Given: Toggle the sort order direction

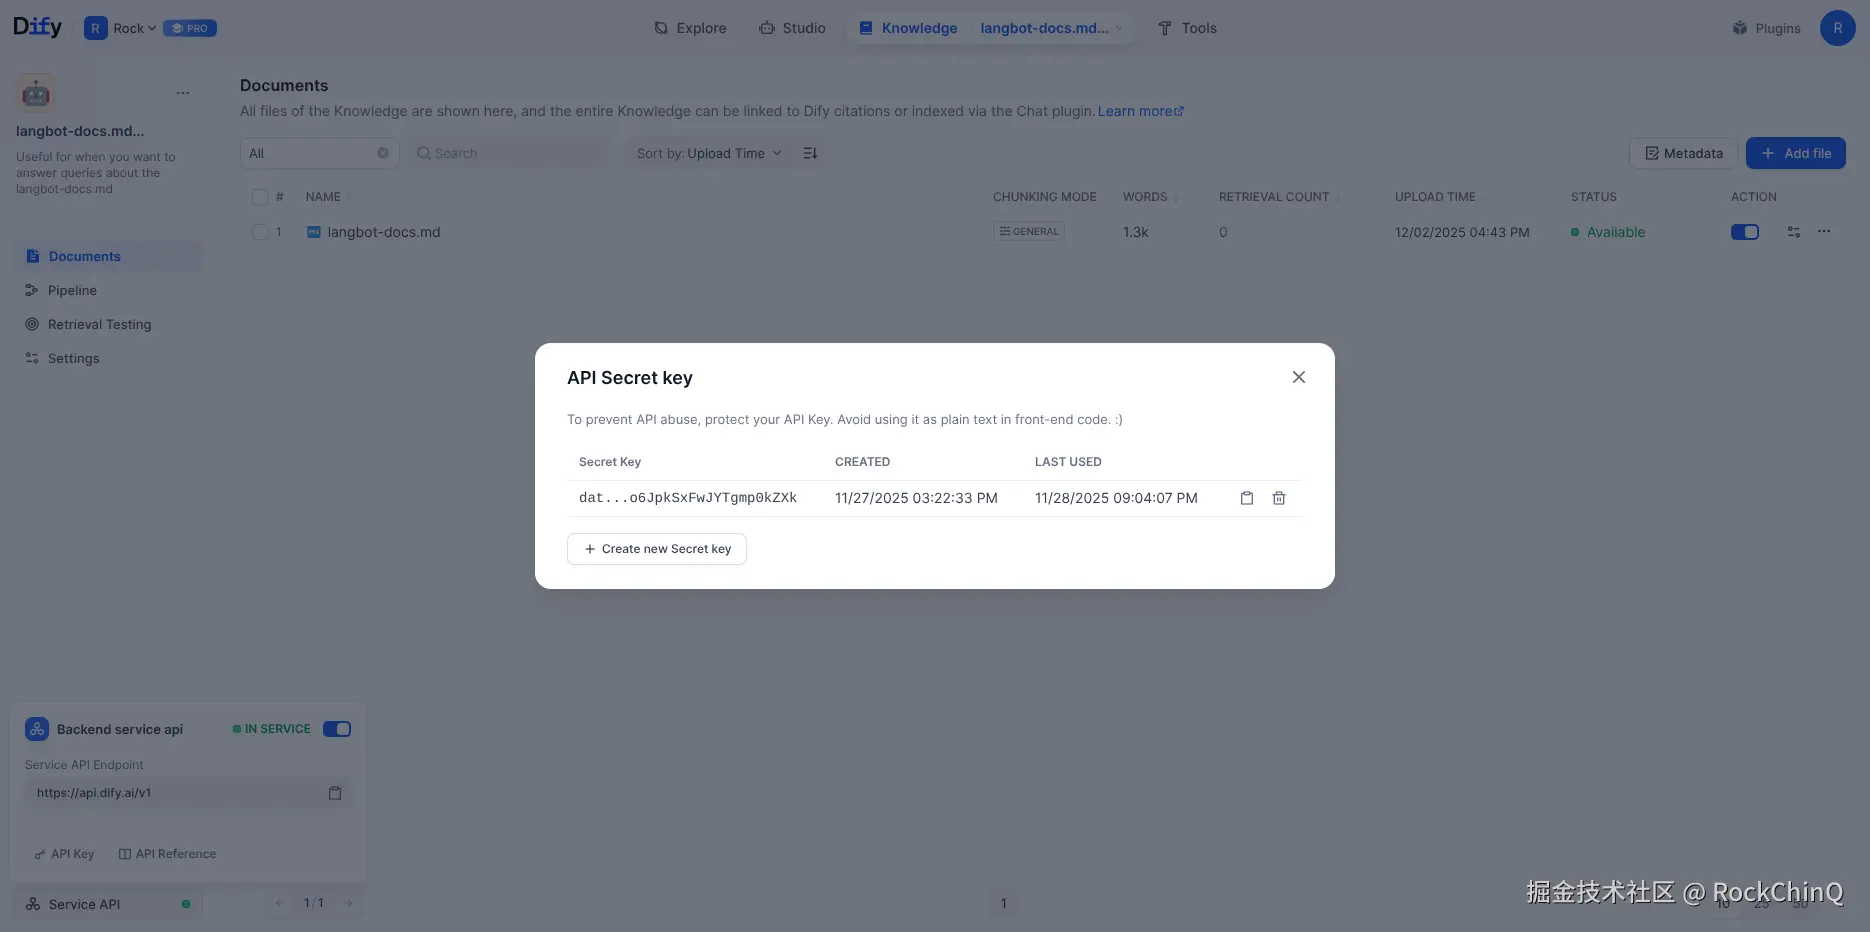Looking at the screenshot, I should tap(810, 152).
